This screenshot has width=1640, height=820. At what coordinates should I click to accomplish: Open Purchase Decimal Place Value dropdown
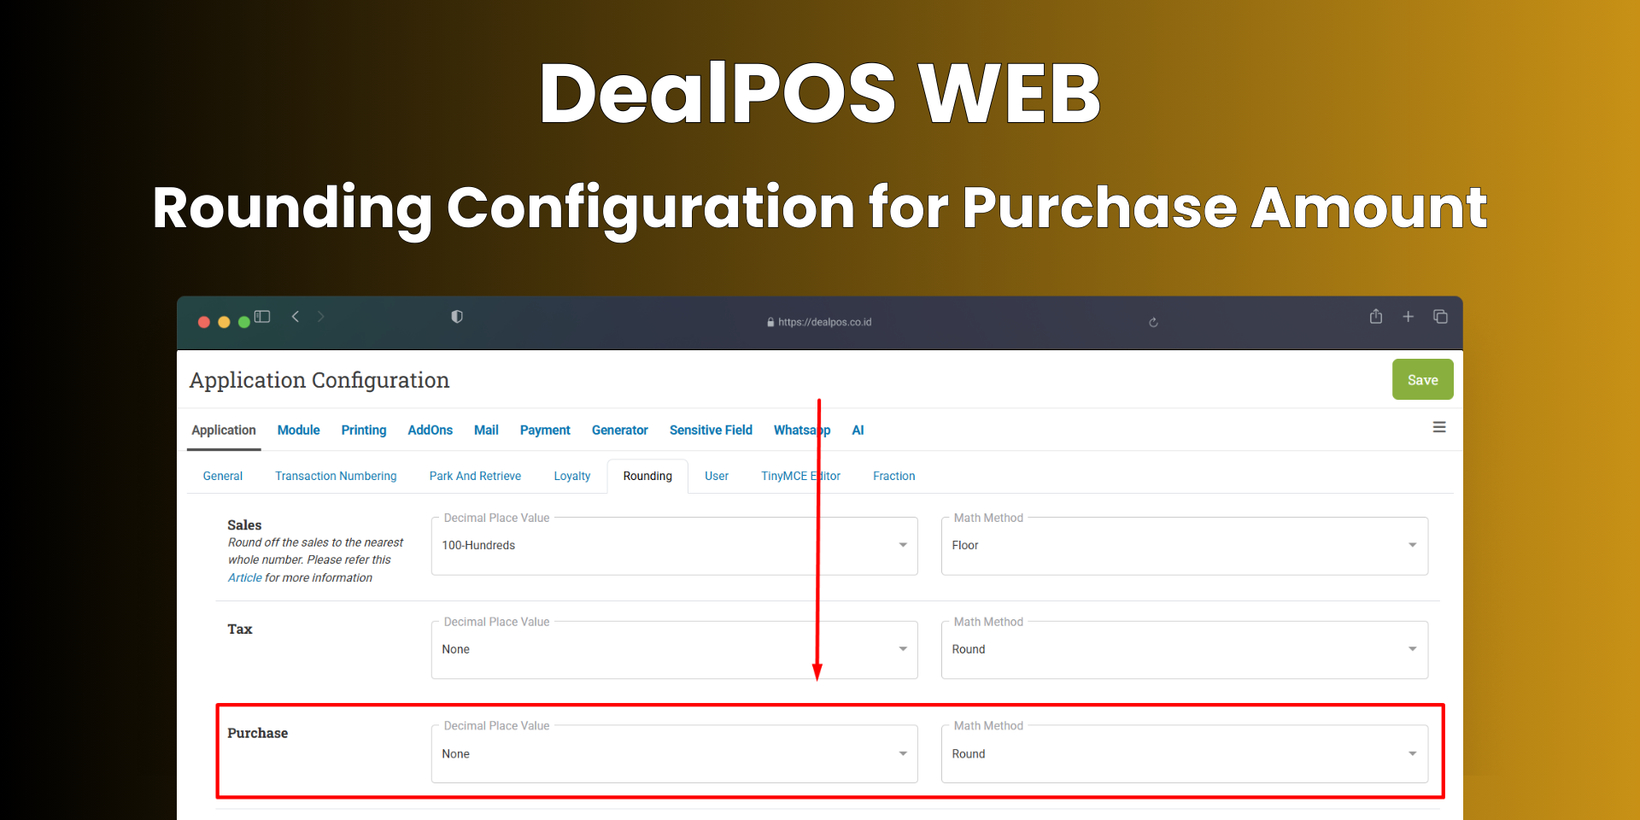(674, 754)
